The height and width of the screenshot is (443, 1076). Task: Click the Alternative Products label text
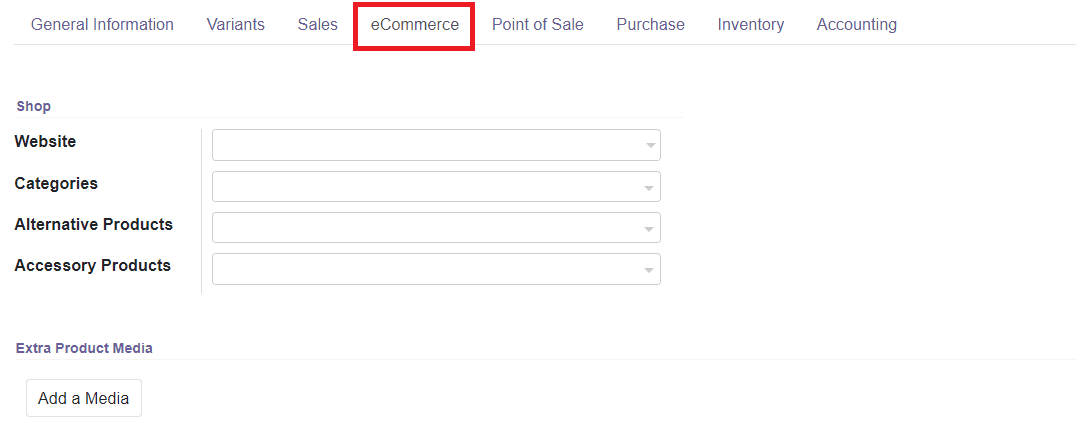pos(93,225)
